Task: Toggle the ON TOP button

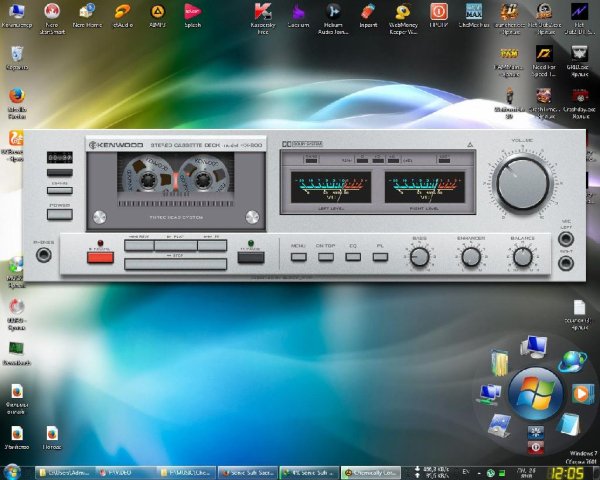Action: tap(326, 257)
